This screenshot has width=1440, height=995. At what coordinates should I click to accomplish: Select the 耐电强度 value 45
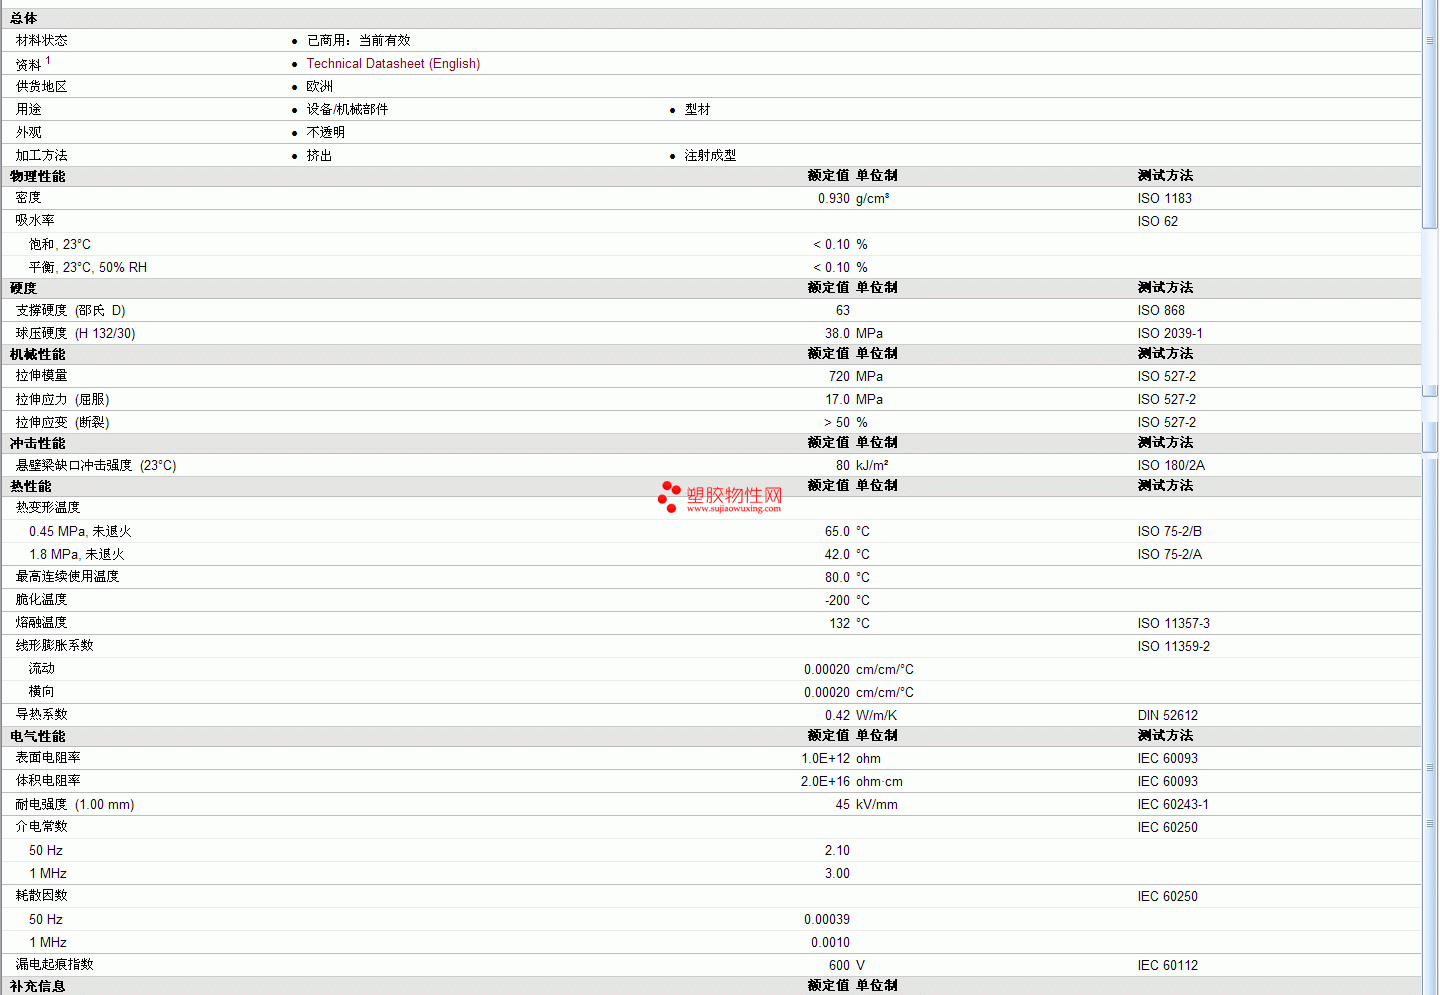pyautogui.click(x=843, y=804)
